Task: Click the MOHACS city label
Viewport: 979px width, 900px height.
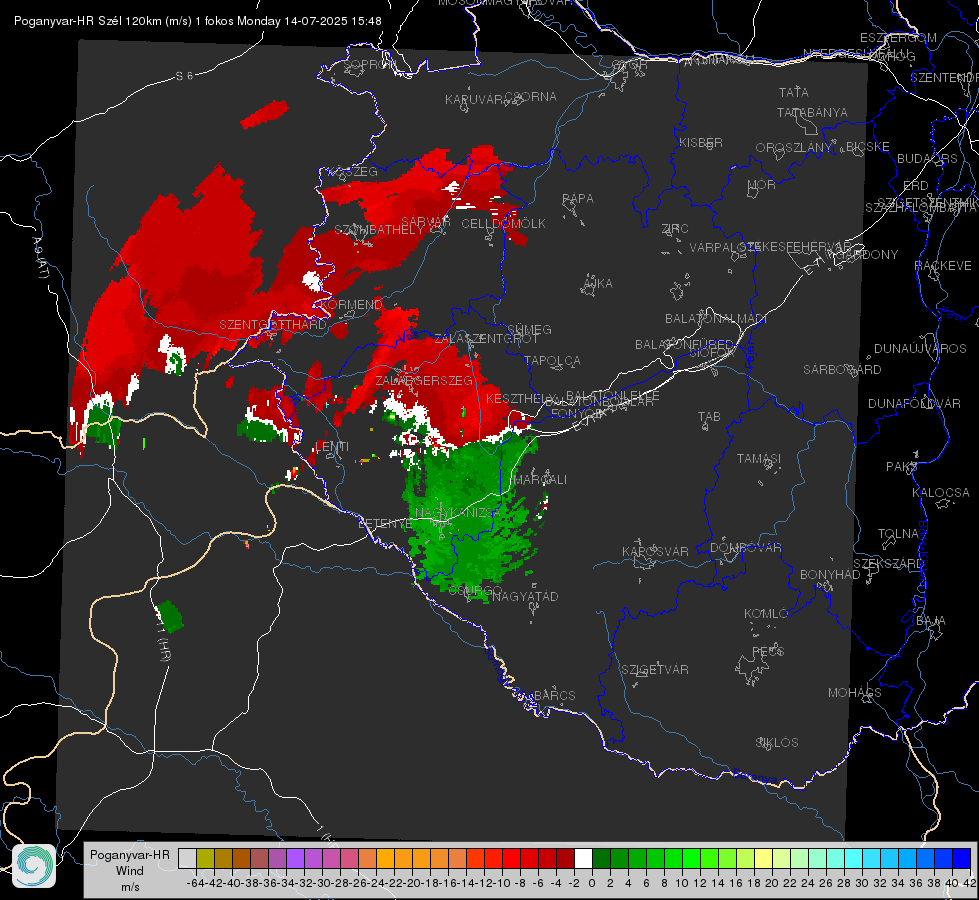Action: [x=855, y=693]
